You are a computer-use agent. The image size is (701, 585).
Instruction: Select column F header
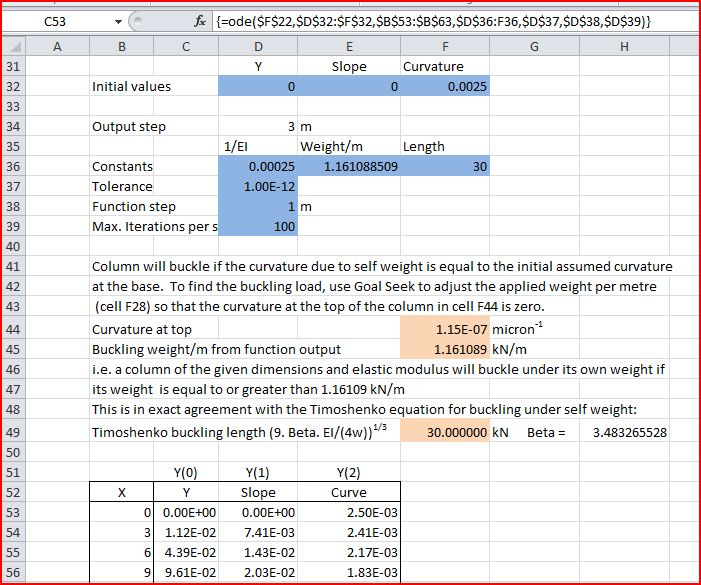tap(444, 46)
